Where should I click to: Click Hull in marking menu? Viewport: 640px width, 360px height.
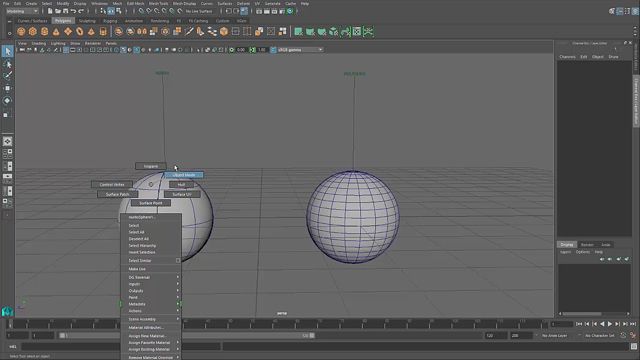point(181,185)
